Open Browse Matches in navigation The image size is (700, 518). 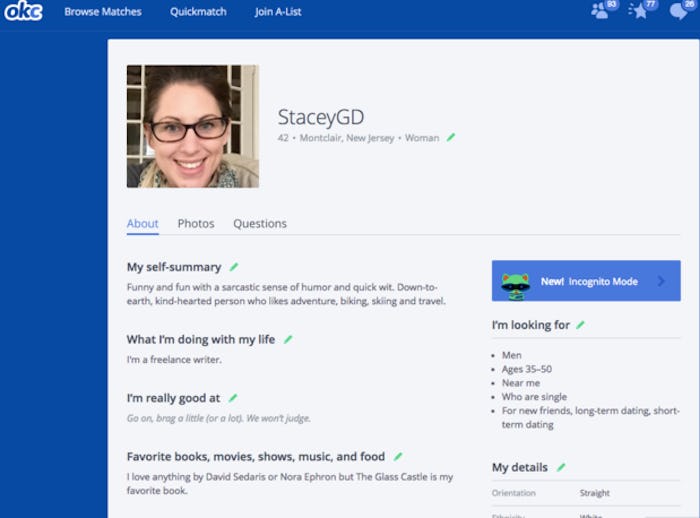[103, 12]
